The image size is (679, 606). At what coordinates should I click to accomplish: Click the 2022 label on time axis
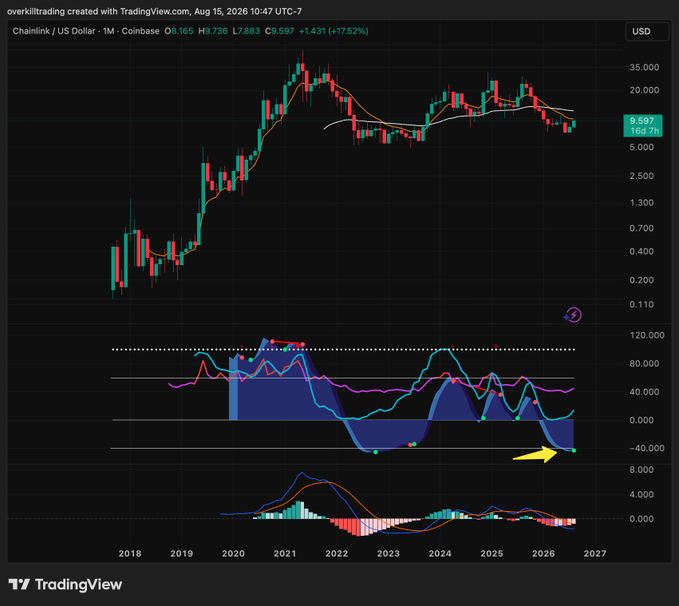click(x=336, y=553)
